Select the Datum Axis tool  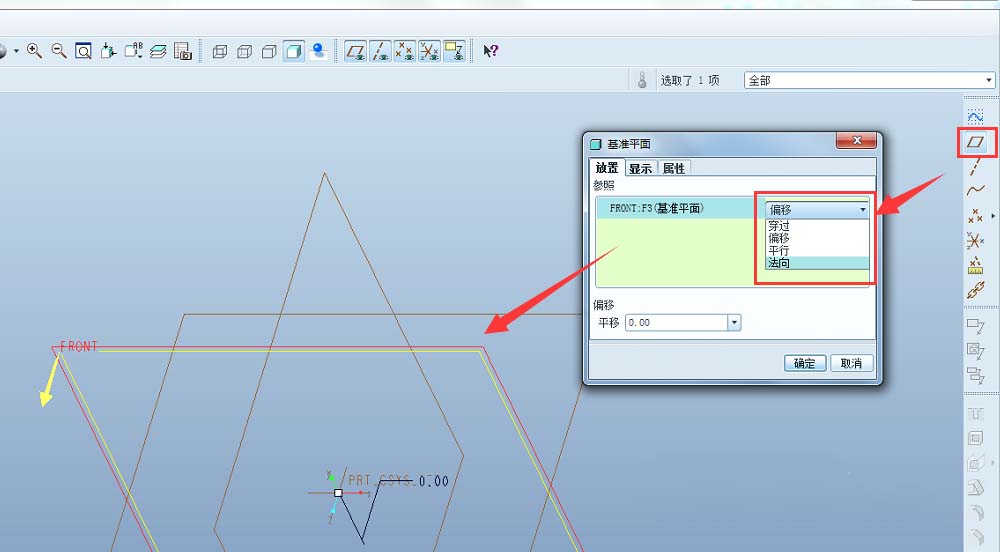point(975,166)
